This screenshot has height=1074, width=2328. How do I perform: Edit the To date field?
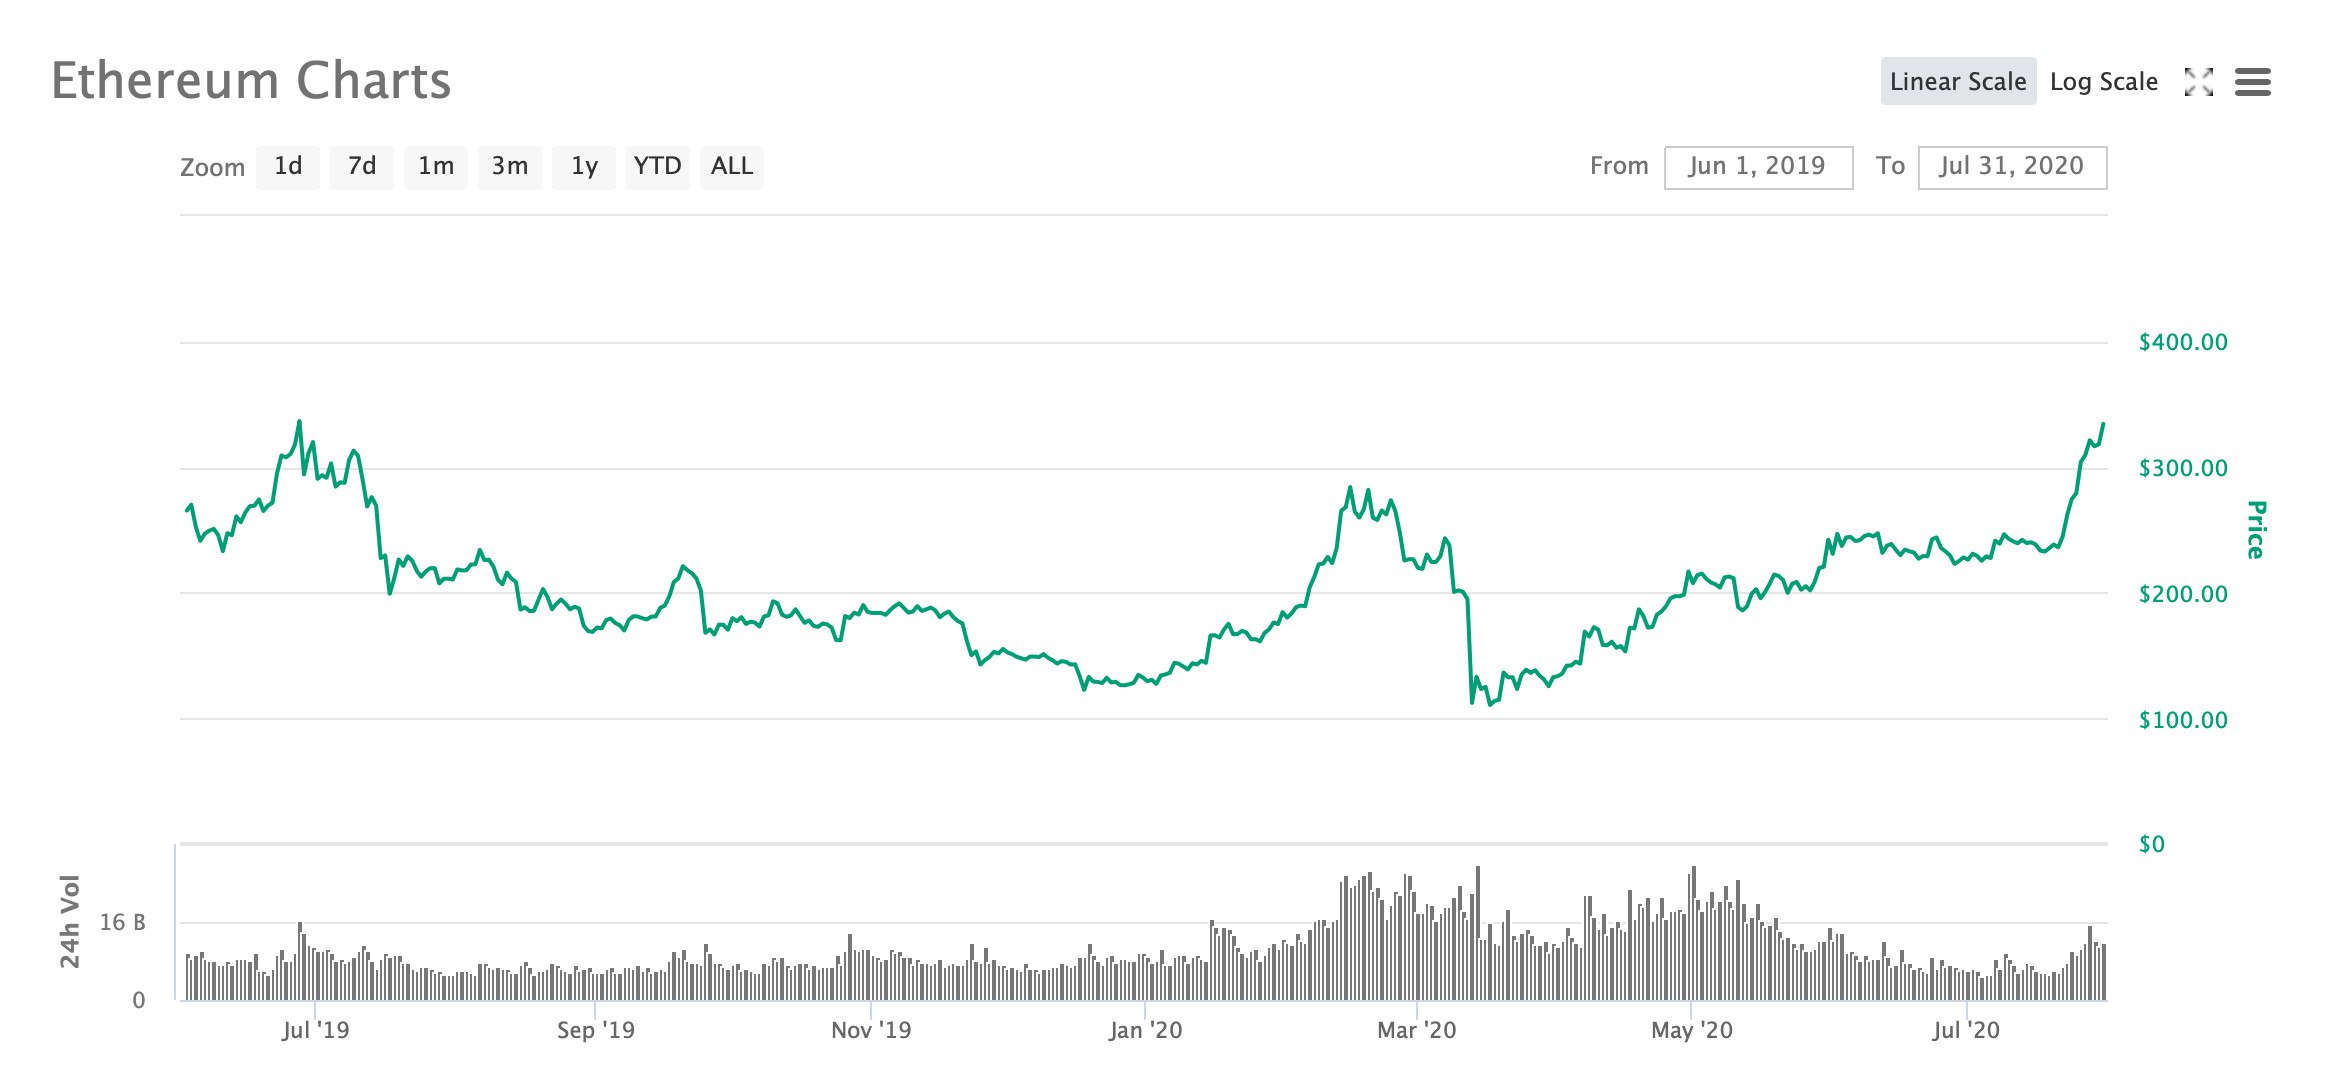2011,167
